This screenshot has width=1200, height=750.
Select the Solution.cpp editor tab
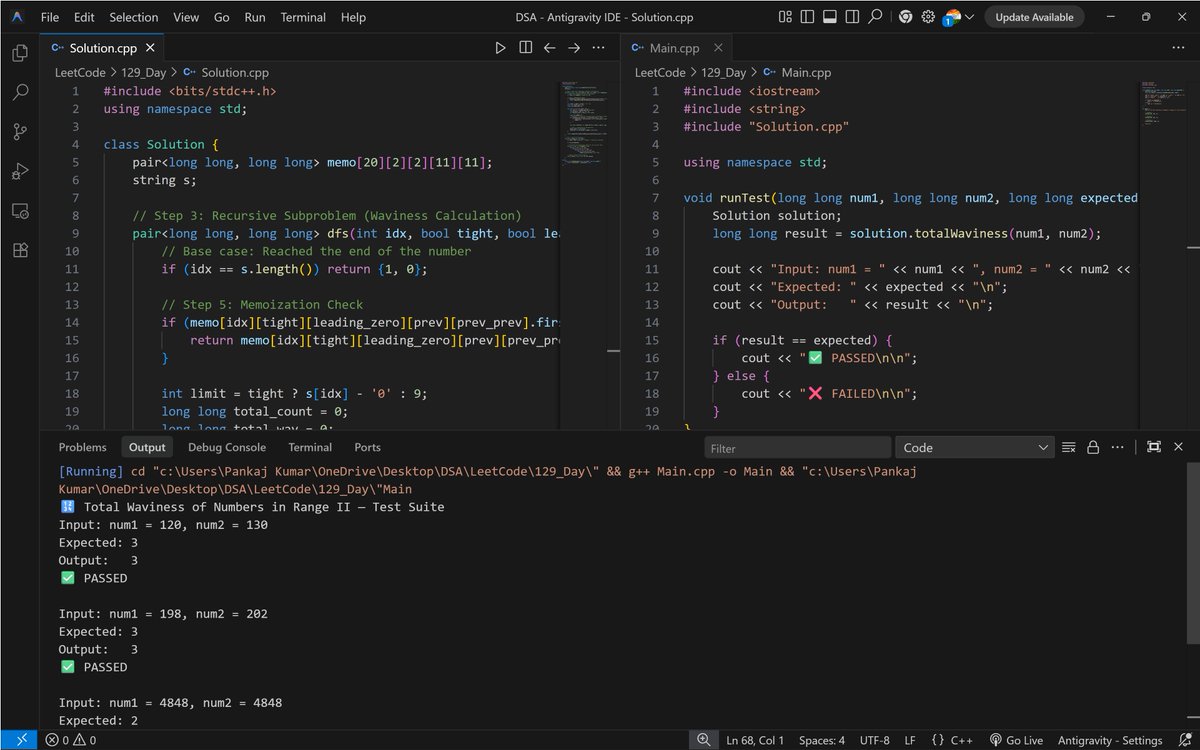(102, 48)
